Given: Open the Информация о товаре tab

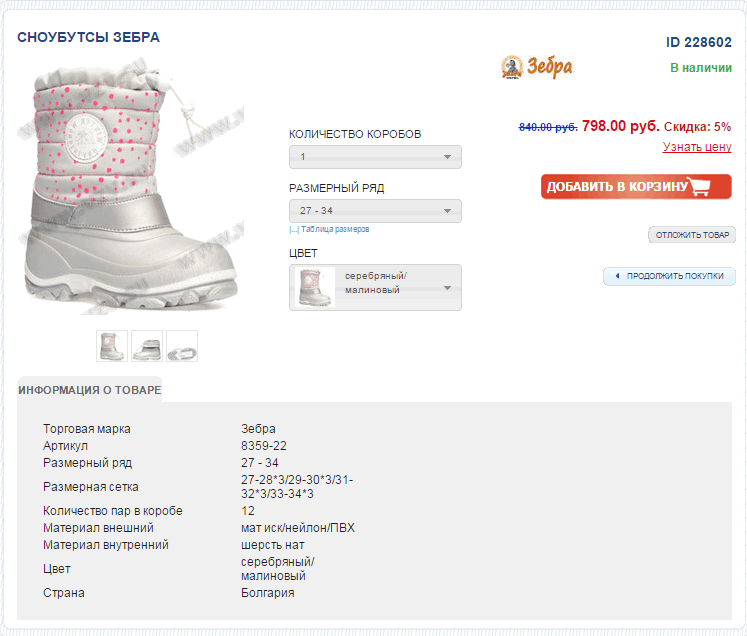Looking at the screenshot, I should (90, 390).
